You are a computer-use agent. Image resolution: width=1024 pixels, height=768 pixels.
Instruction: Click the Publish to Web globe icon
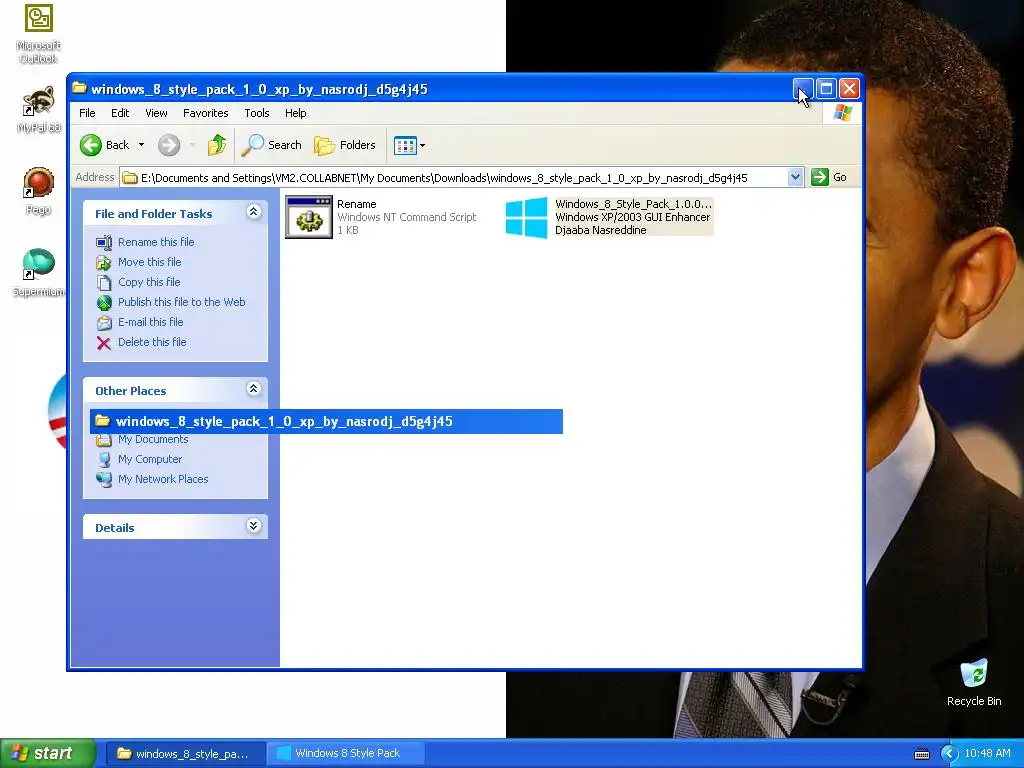pyautogui.click(x=104, y=302)
